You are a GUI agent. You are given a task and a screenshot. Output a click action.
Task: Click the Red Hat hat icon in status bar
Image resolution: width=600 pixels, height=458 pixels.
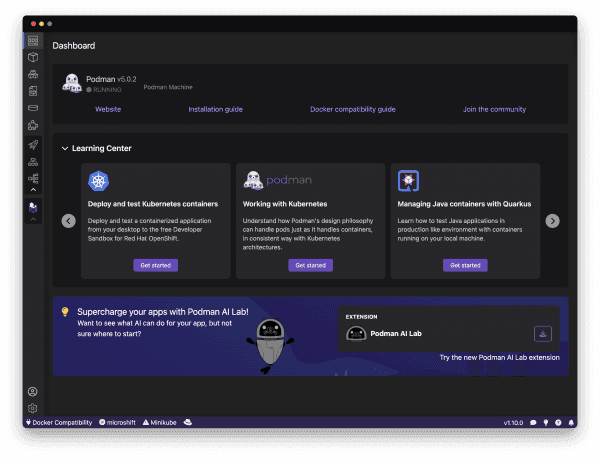coord(188,422)
